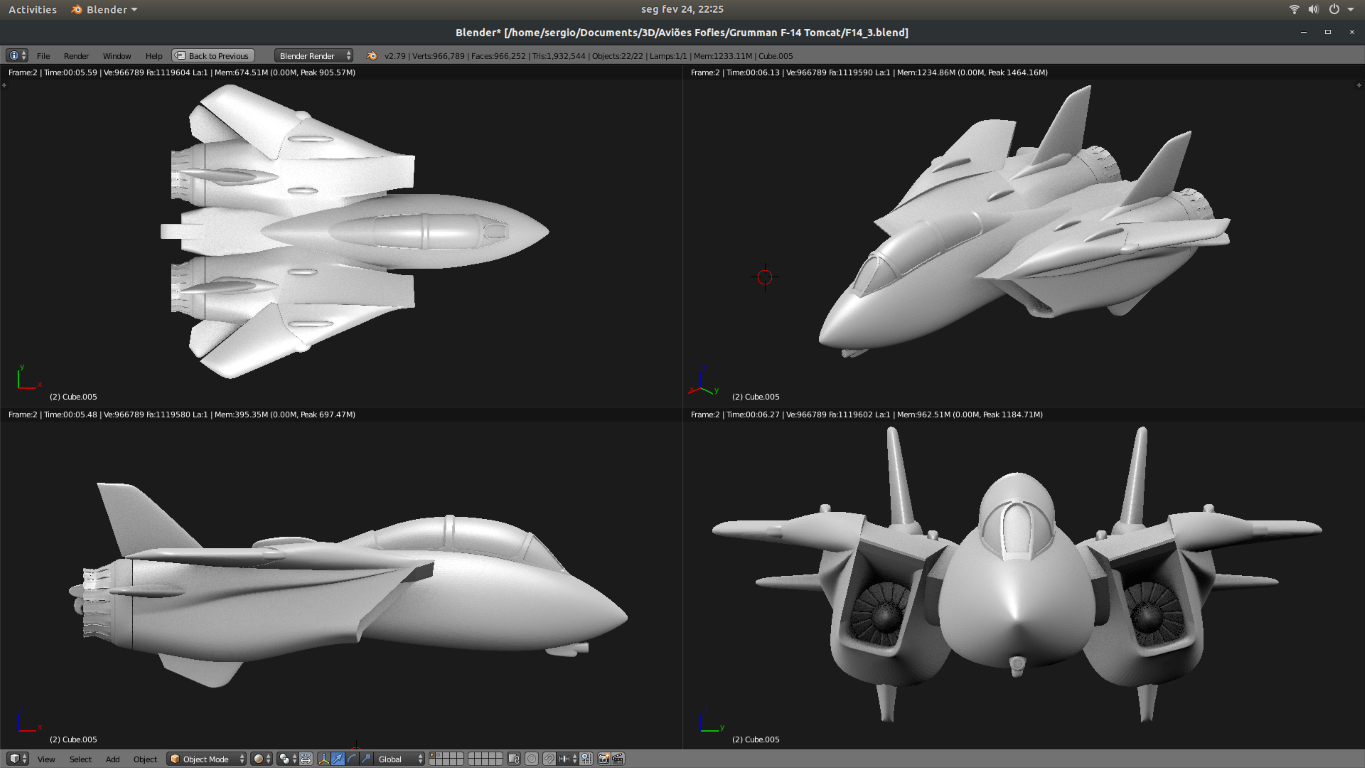
Task: Open the Select menu in 3D view header
Action: click(80, 759)
